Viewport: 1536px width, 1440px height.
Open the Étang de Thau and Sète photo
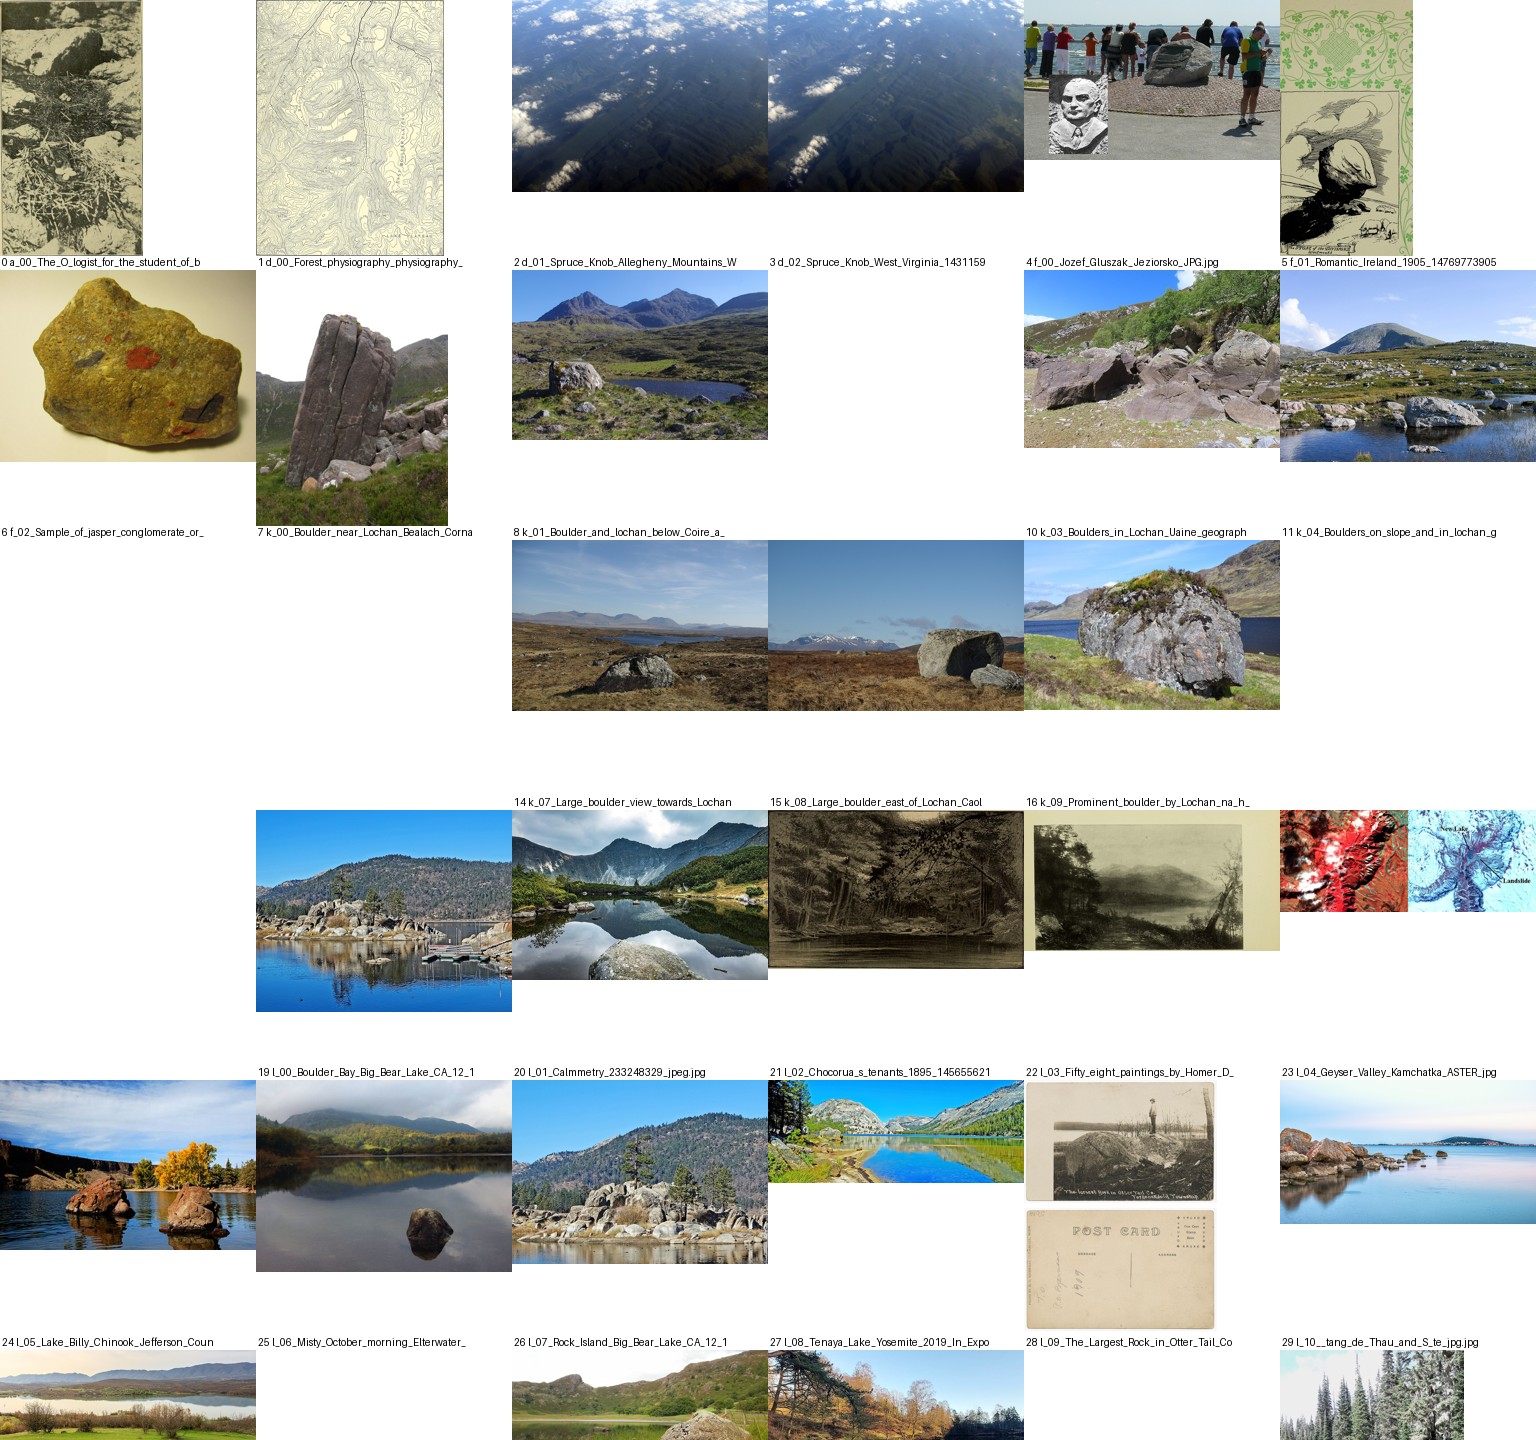coord(1408,1152)
